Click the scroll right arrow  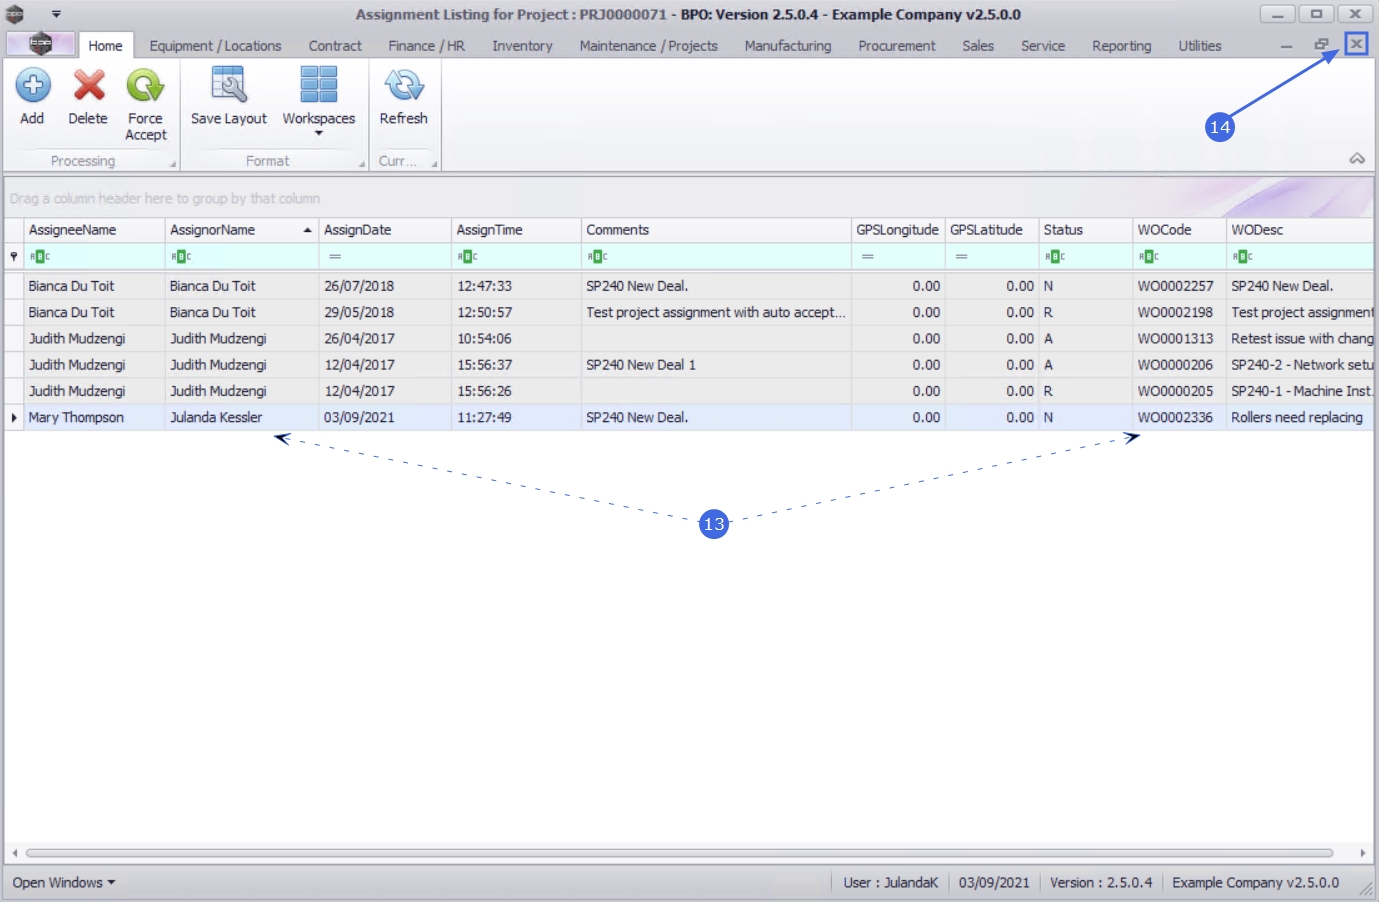[1363, 853]
